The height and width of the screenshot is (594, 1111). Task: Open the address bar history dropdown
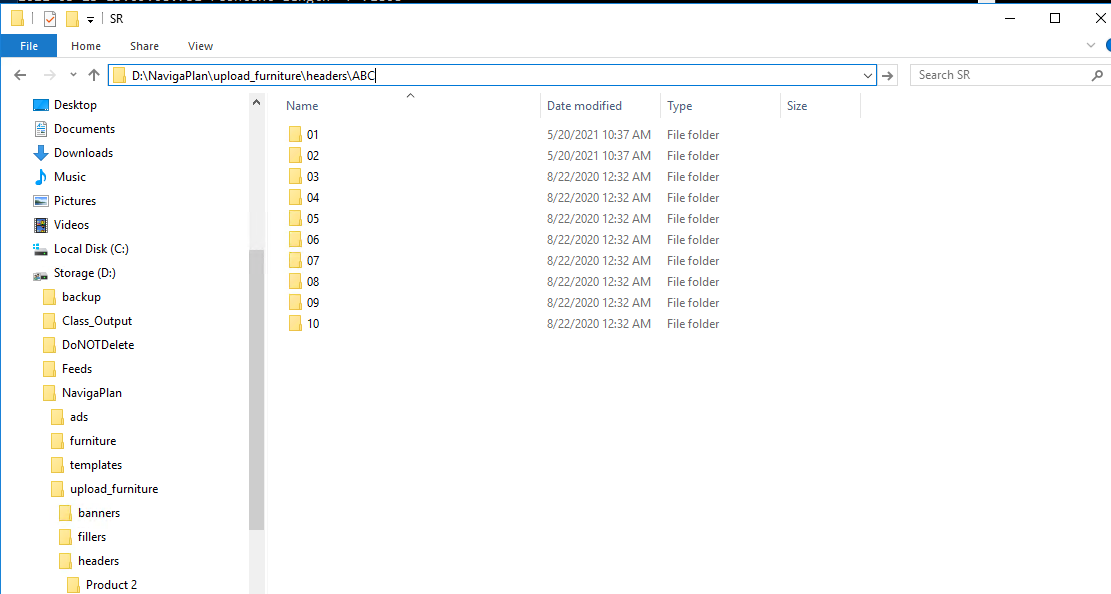coord(867,75)
